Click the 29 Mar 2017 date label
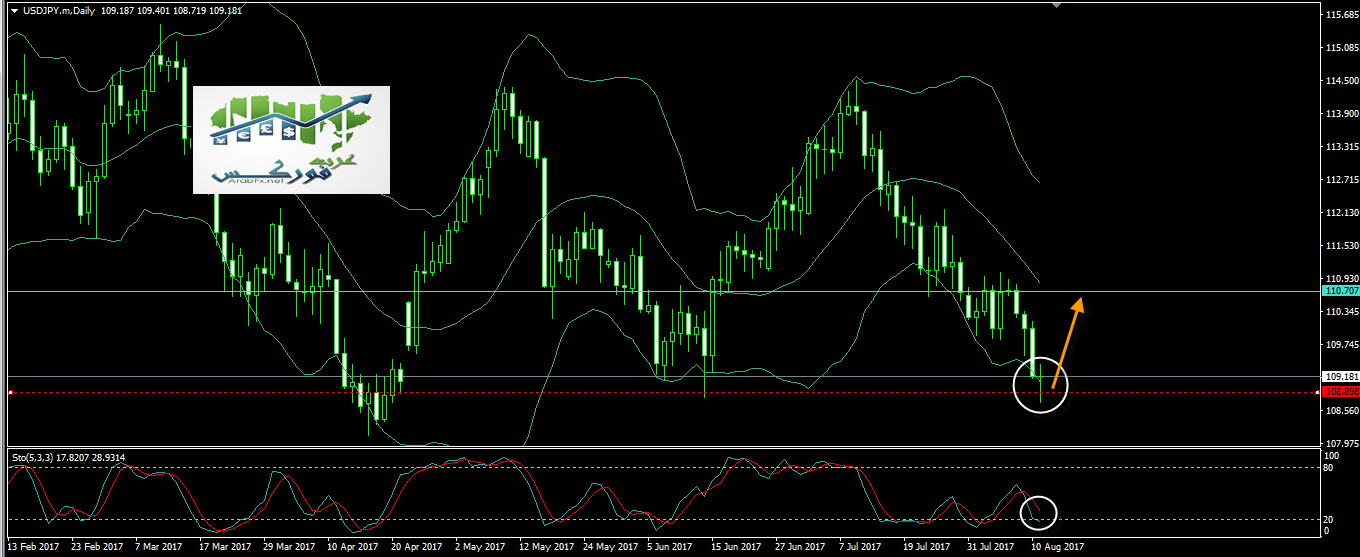The height and width of the screenshot is (557, 1360). pyautogui.click(x=290, y=548)
